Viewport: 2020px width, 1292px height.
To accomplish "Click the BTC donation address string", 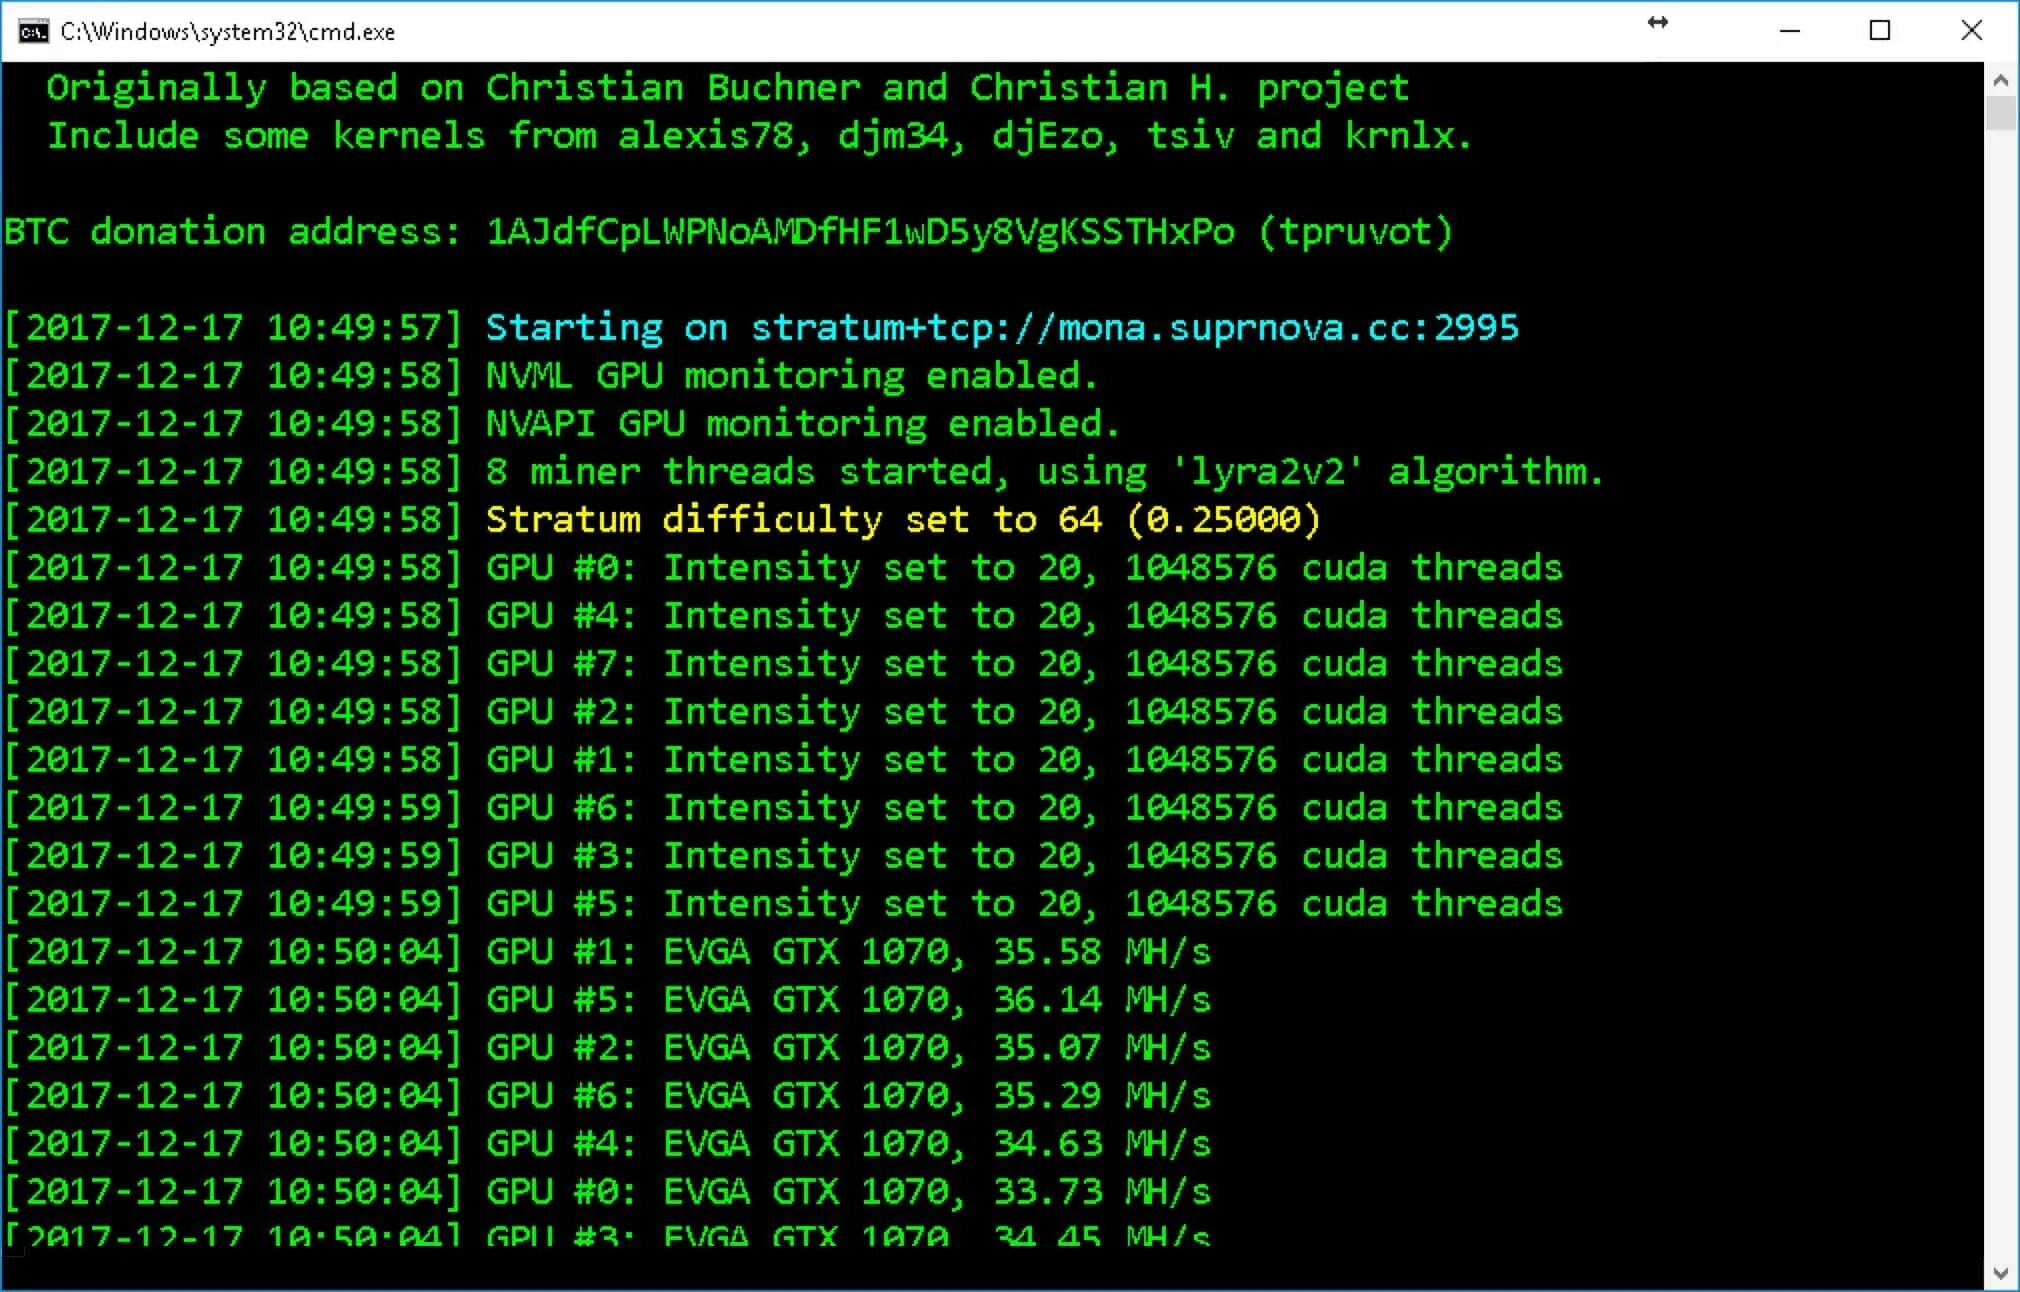I will coord(860,232).
